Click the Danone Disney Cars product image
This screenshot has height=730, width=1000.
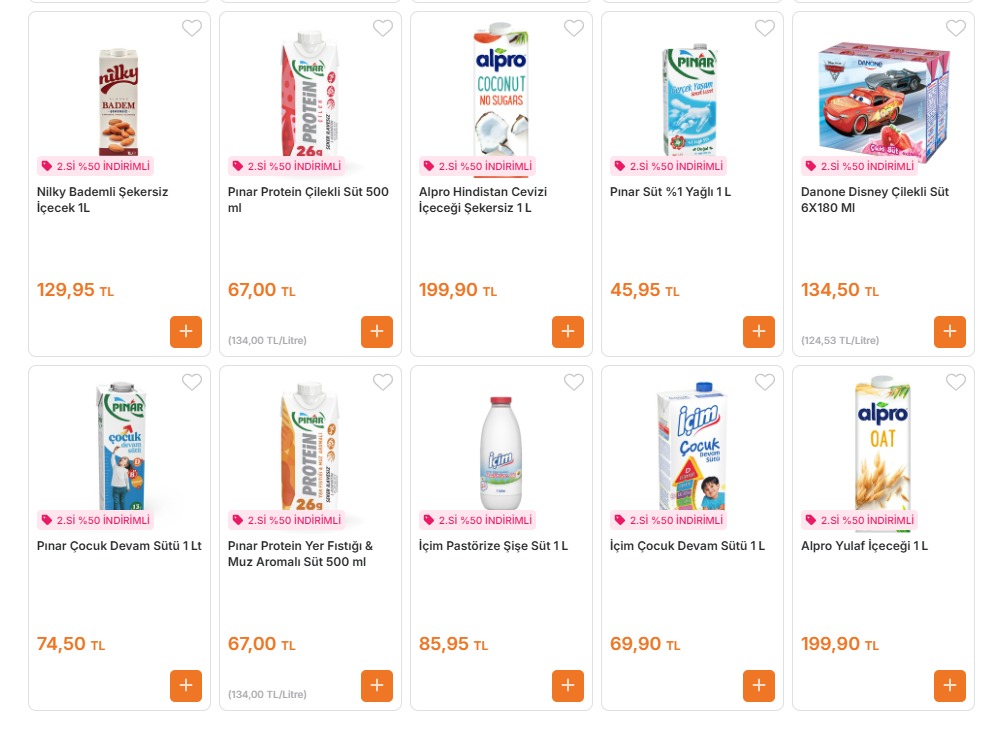tap(883, 100)
